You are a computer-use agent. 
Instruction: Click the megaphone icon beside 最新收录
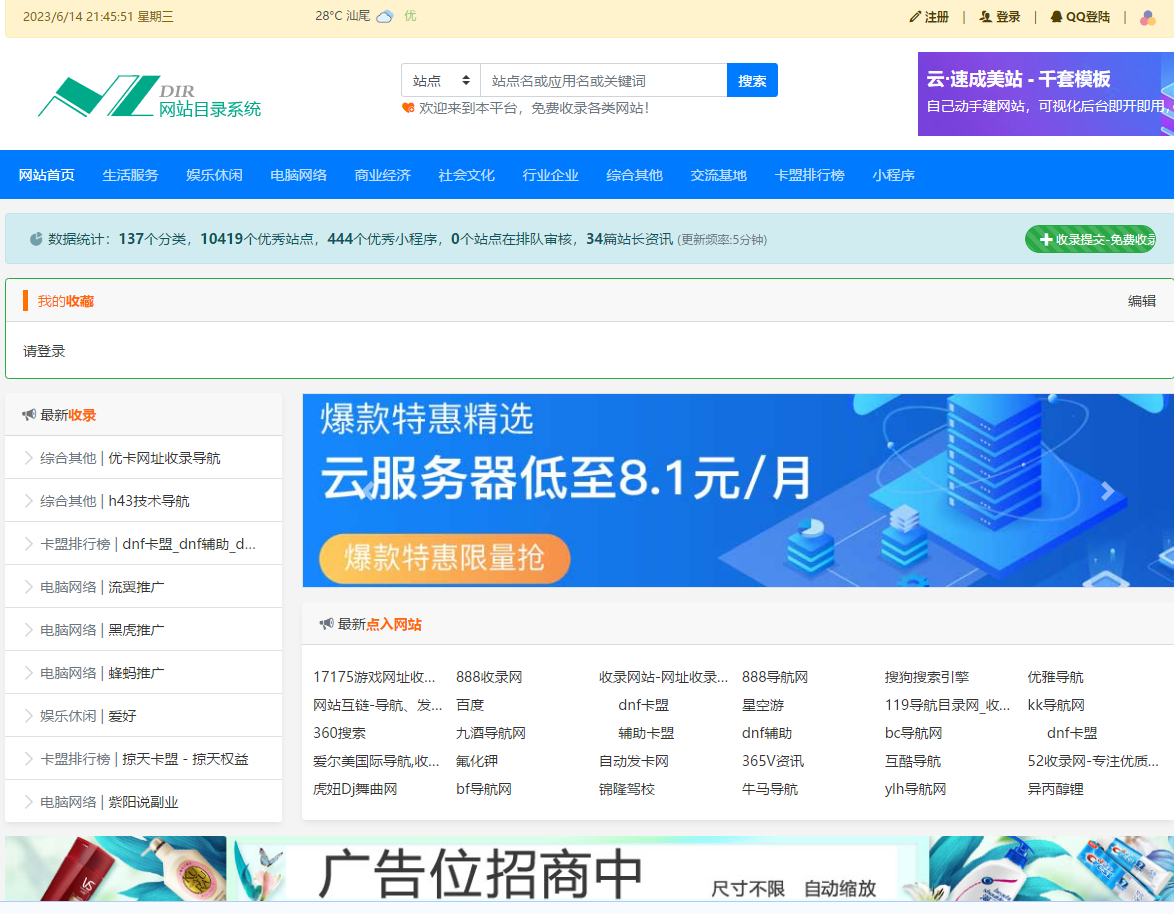(29, 415)
